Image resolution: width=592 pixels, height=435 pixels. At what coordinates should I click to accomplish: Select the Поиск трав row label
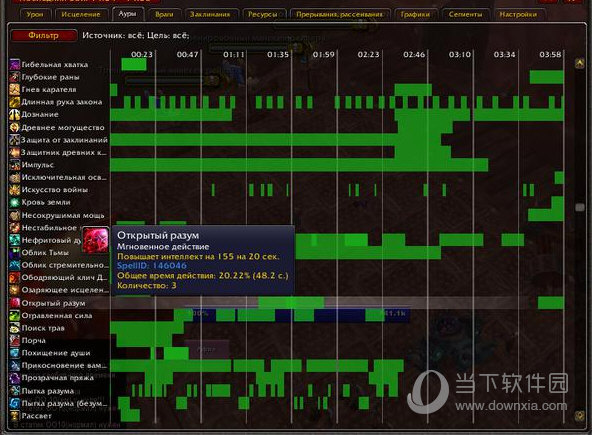pos(43,328)
